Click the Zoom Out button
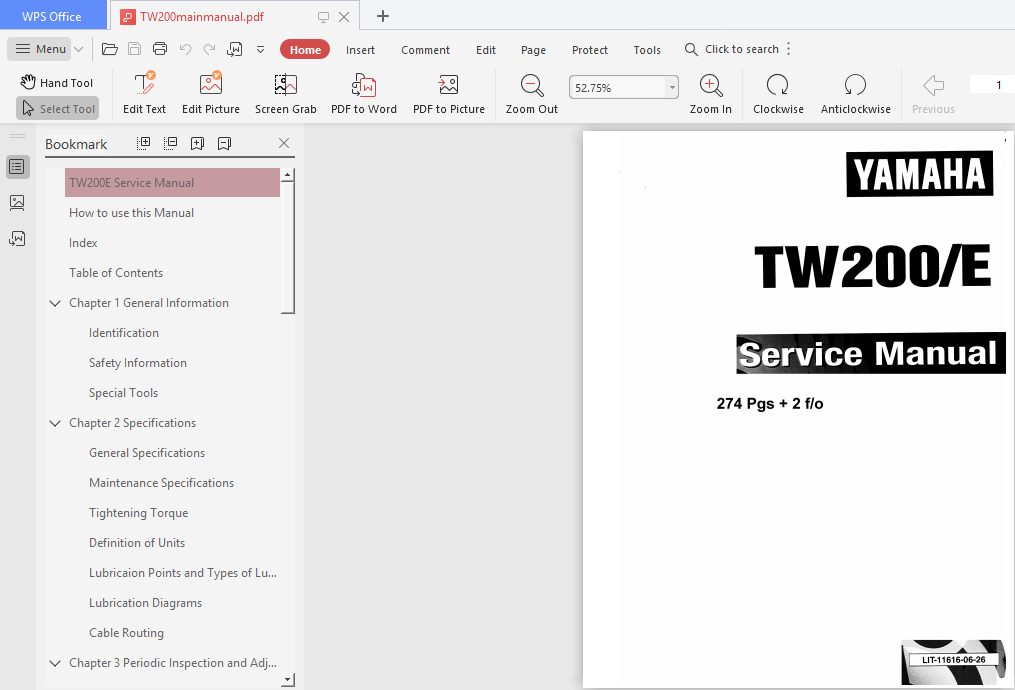 (x=531, y=93)
